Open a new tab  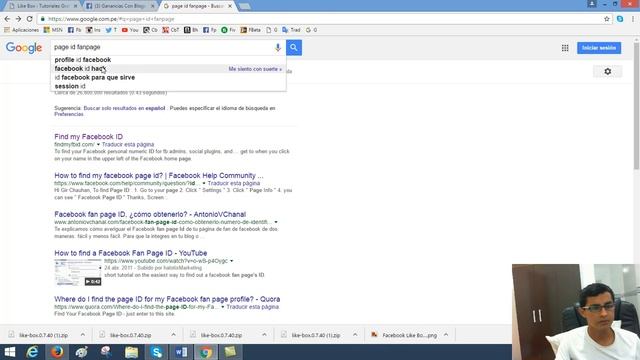(244, 7)
